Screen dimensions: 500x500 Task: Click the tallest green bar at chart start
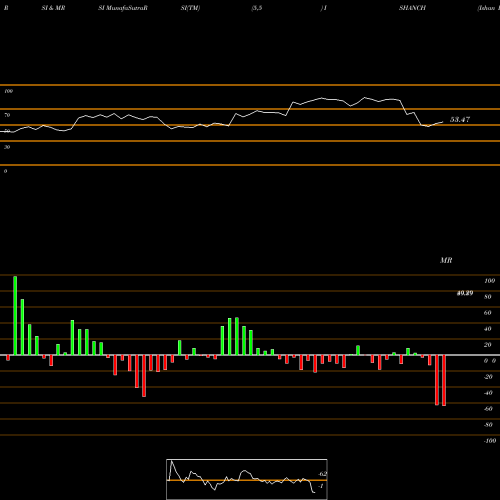click(15, 316)
